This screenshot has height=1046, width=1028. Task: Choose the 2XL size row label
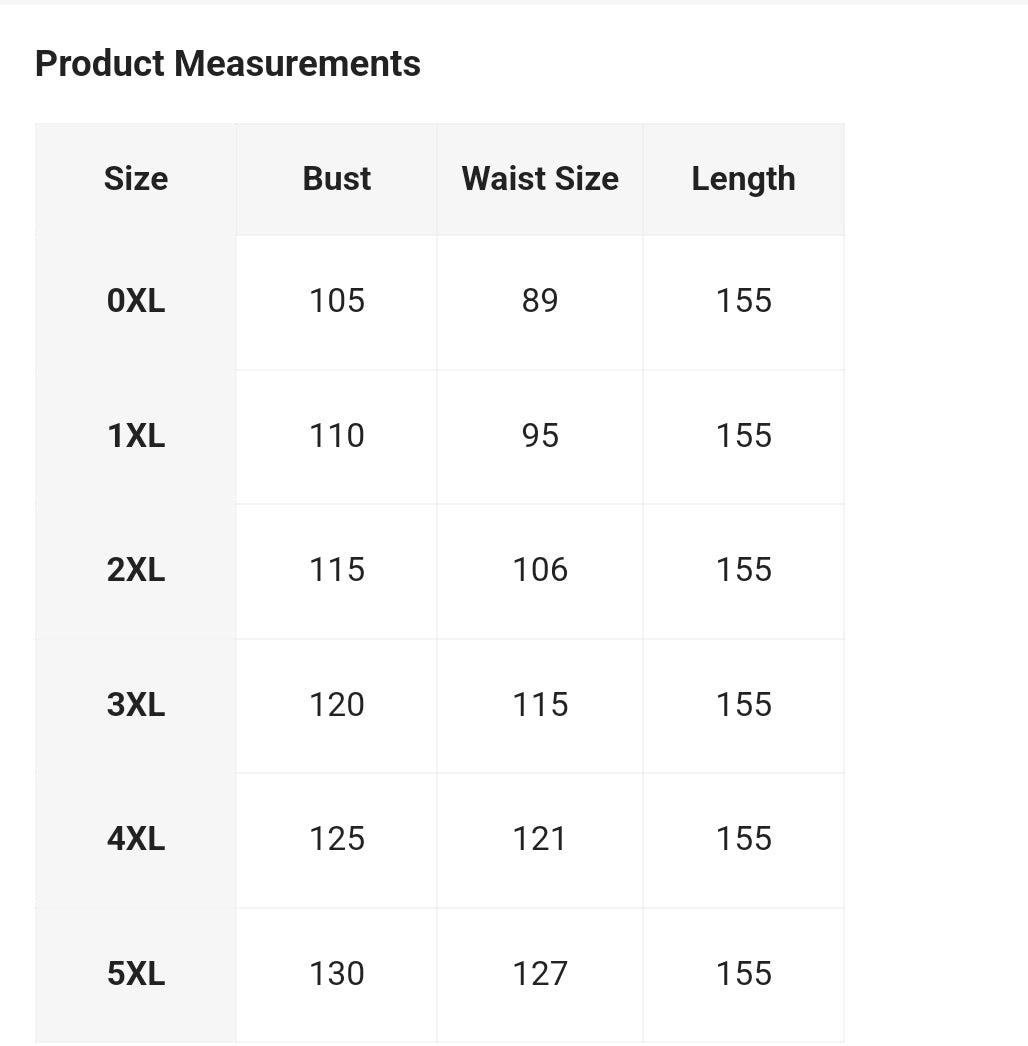coord(136,570)
